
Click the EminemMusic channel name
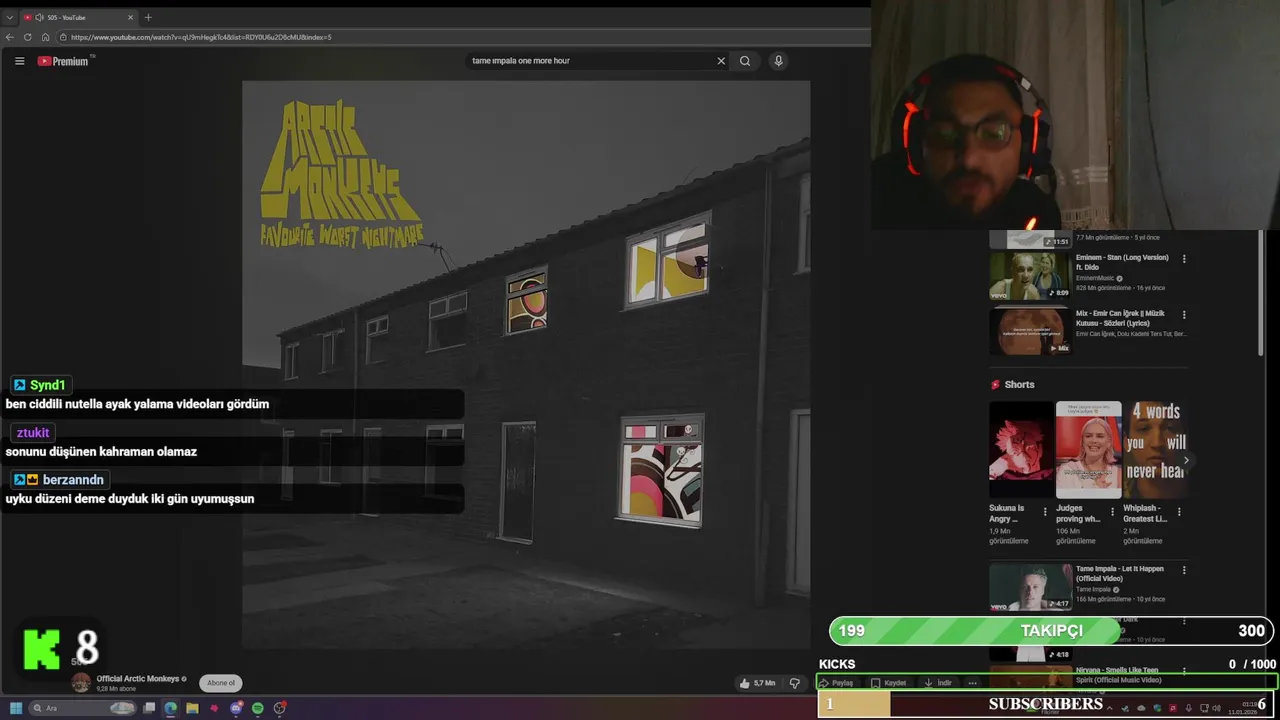pyautogui.click(x=1094, y=278)
